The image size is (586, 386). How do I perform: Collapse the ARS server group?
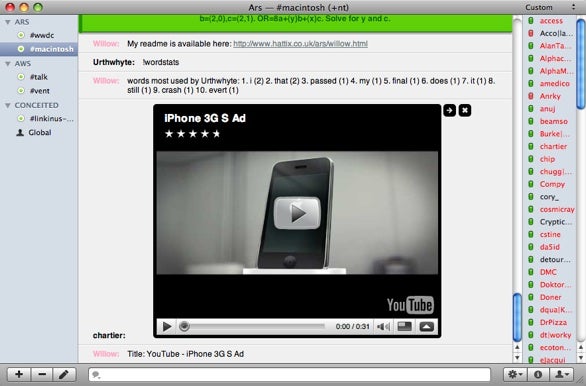(7, 22)
